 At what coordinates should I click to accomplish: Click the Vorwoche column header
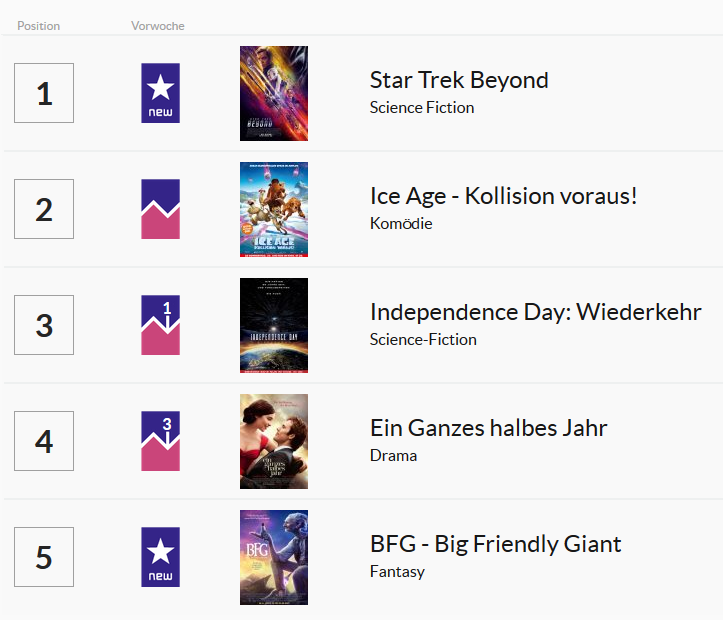tap(158, 26)
